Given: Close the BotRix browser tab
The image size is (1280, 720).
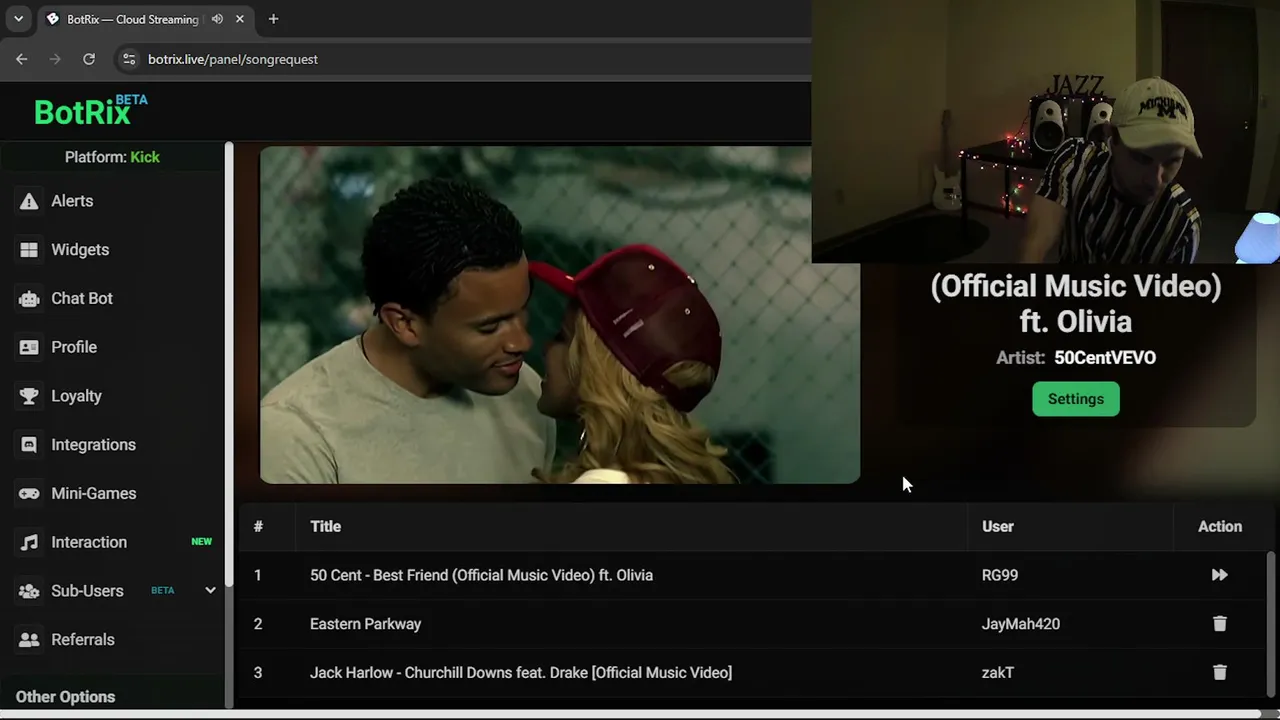Looking at the screenshot, I should [240, 19].
